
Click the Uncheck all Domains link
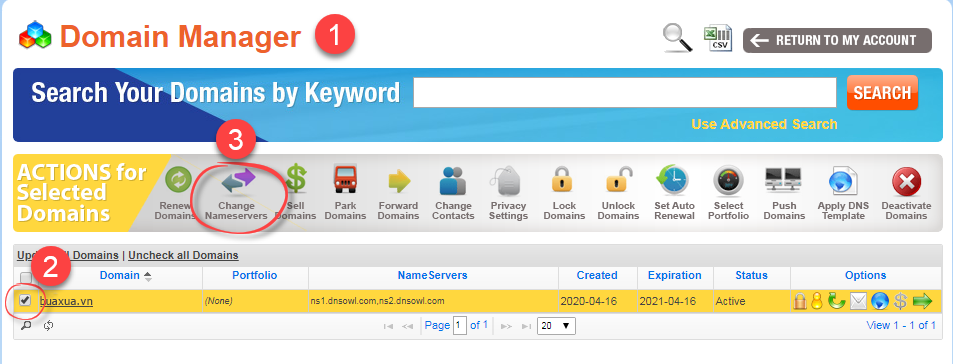coord(184,255)
